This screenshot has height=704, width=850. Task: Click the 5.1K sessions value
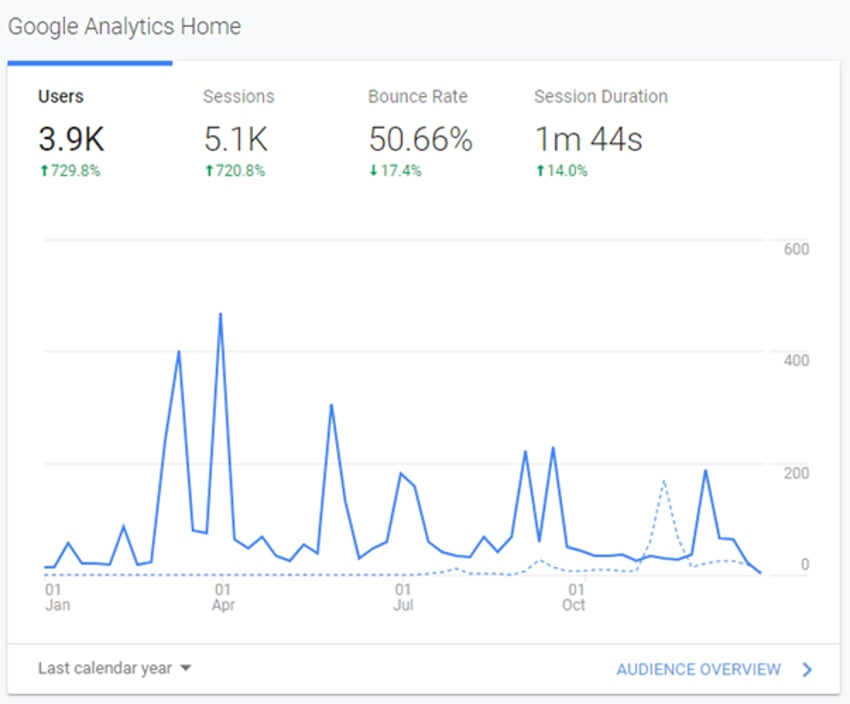click(x=236, y=139)
